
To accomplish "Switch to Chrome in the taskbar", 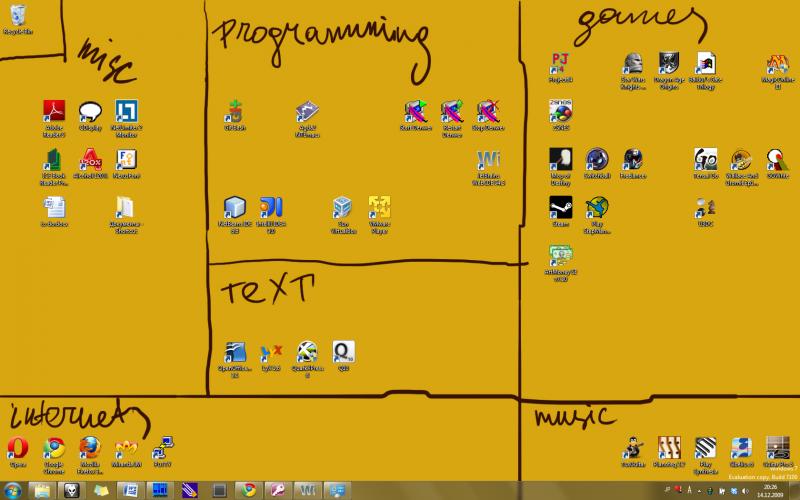I will (248, 491).
